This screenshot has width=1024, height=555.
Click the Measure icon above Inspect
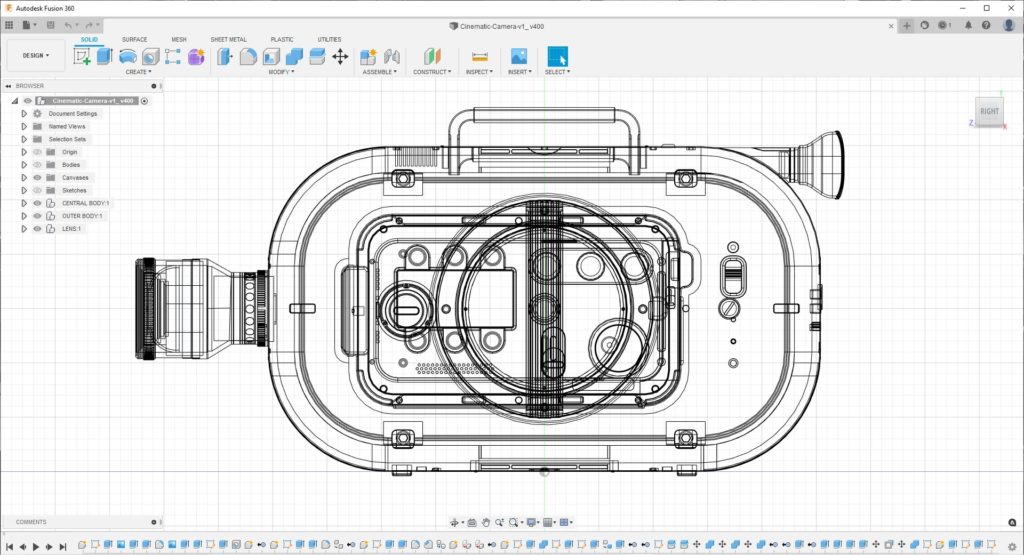pyautogui.click(x=479, y=56)
